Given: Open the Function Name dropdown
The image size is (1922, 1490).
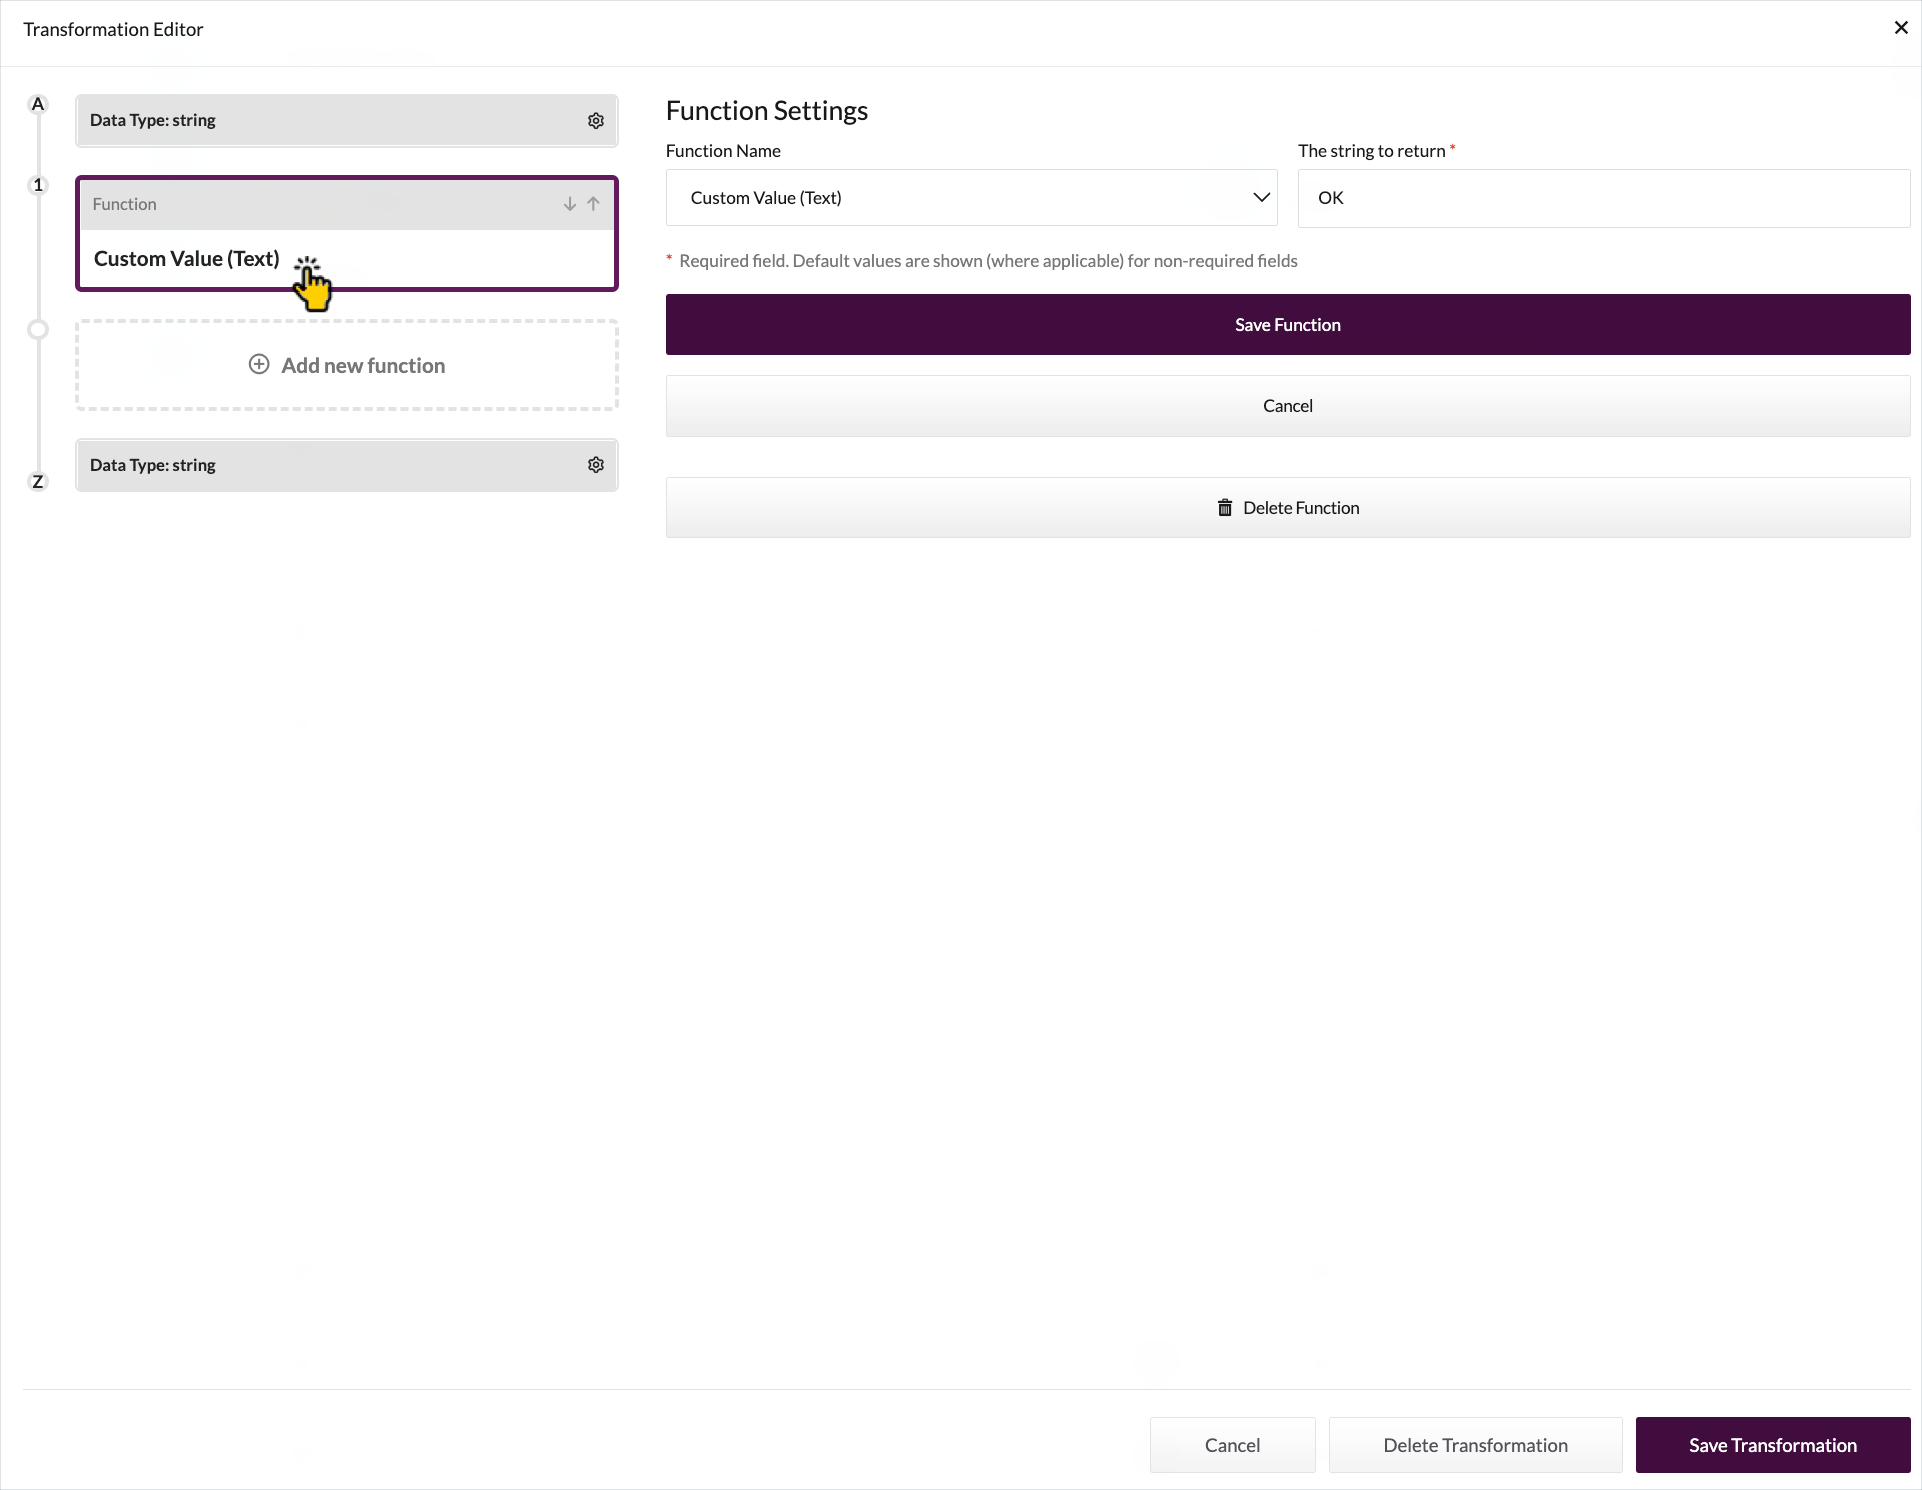Looking at the screenshot, I should point(970,198).
